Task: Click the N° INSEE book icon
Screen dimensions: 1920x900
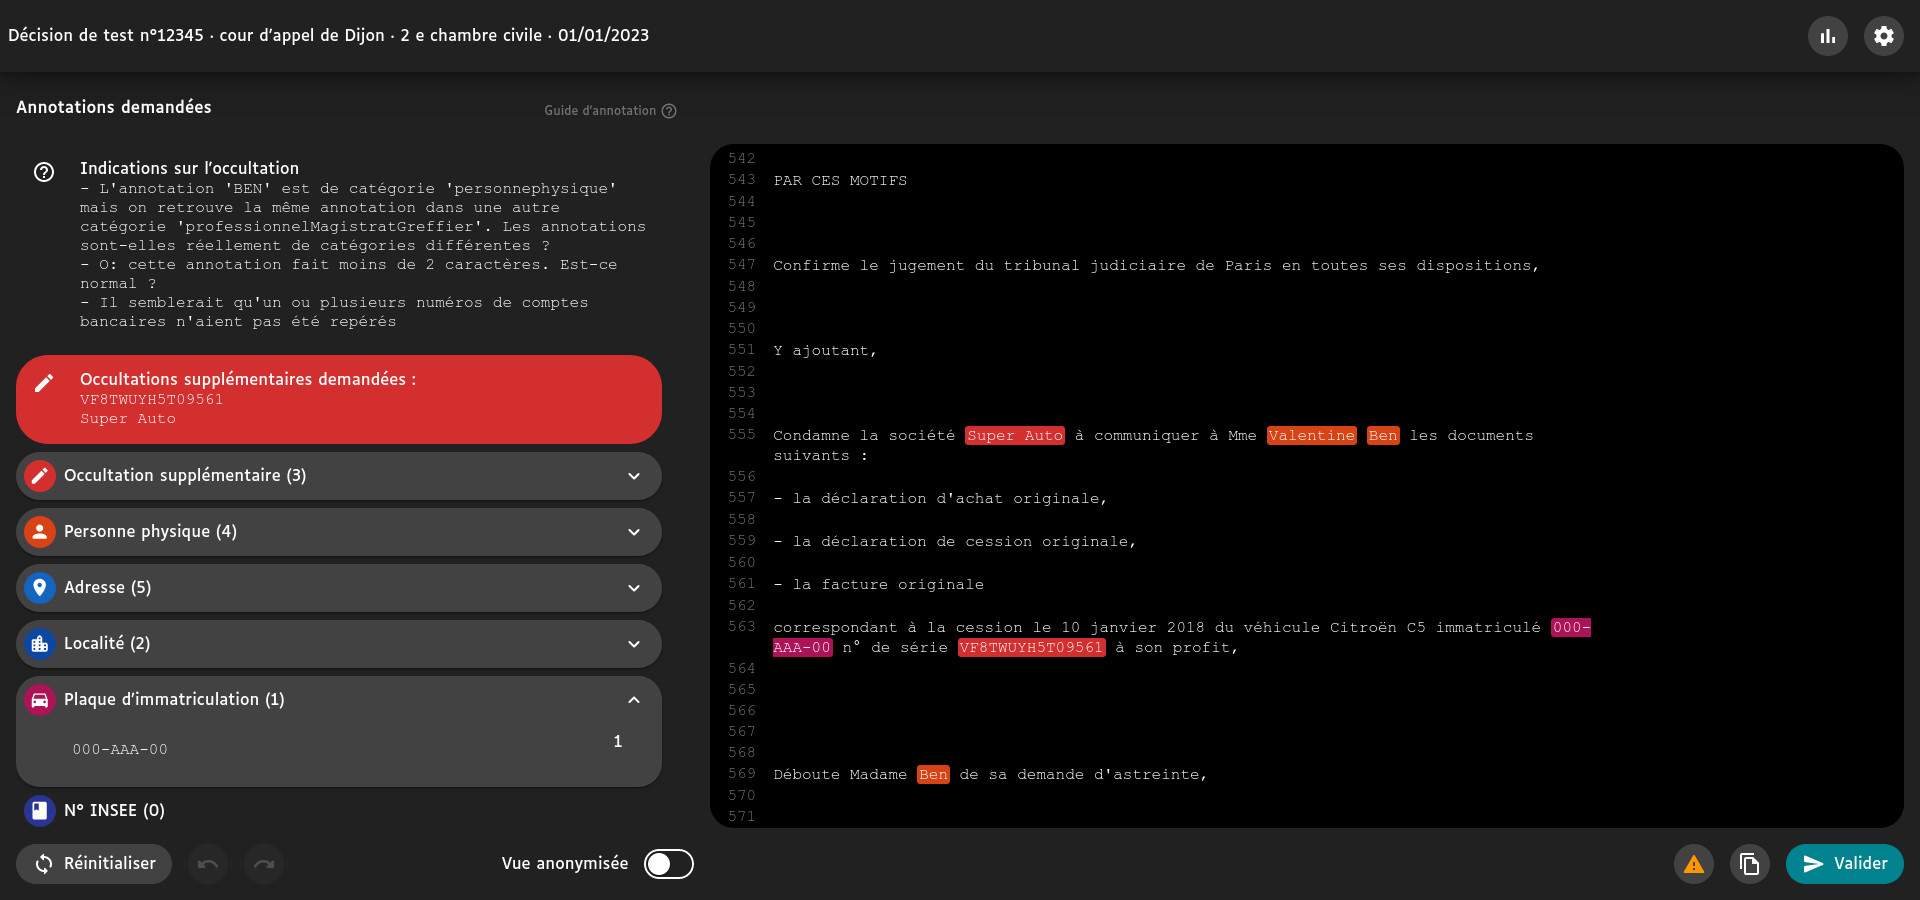Action: [x=40, y=811]
